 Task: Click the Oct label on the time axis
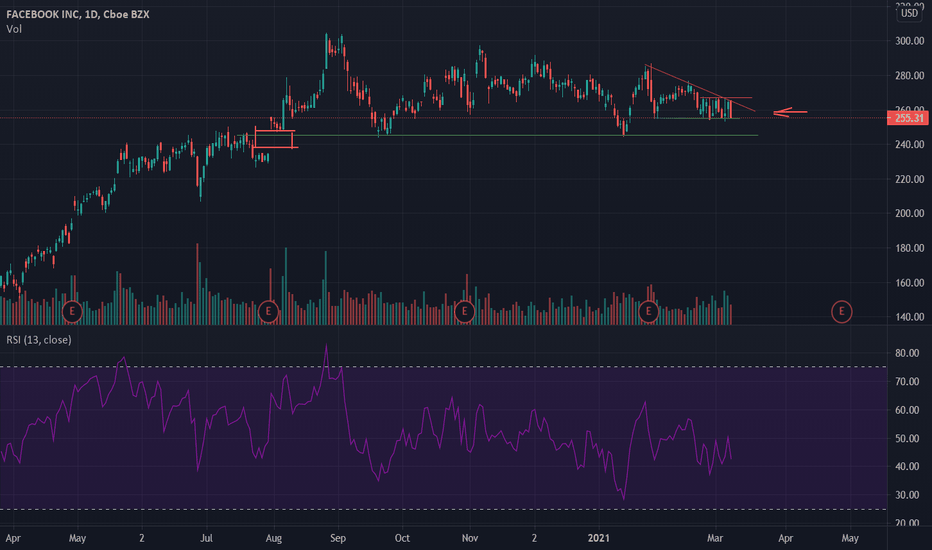[x=402, y=538]
